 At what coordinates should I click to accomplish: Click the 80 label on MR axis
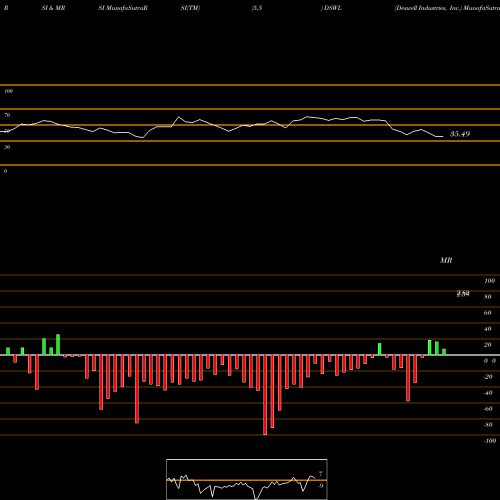[x=488, y=297]
